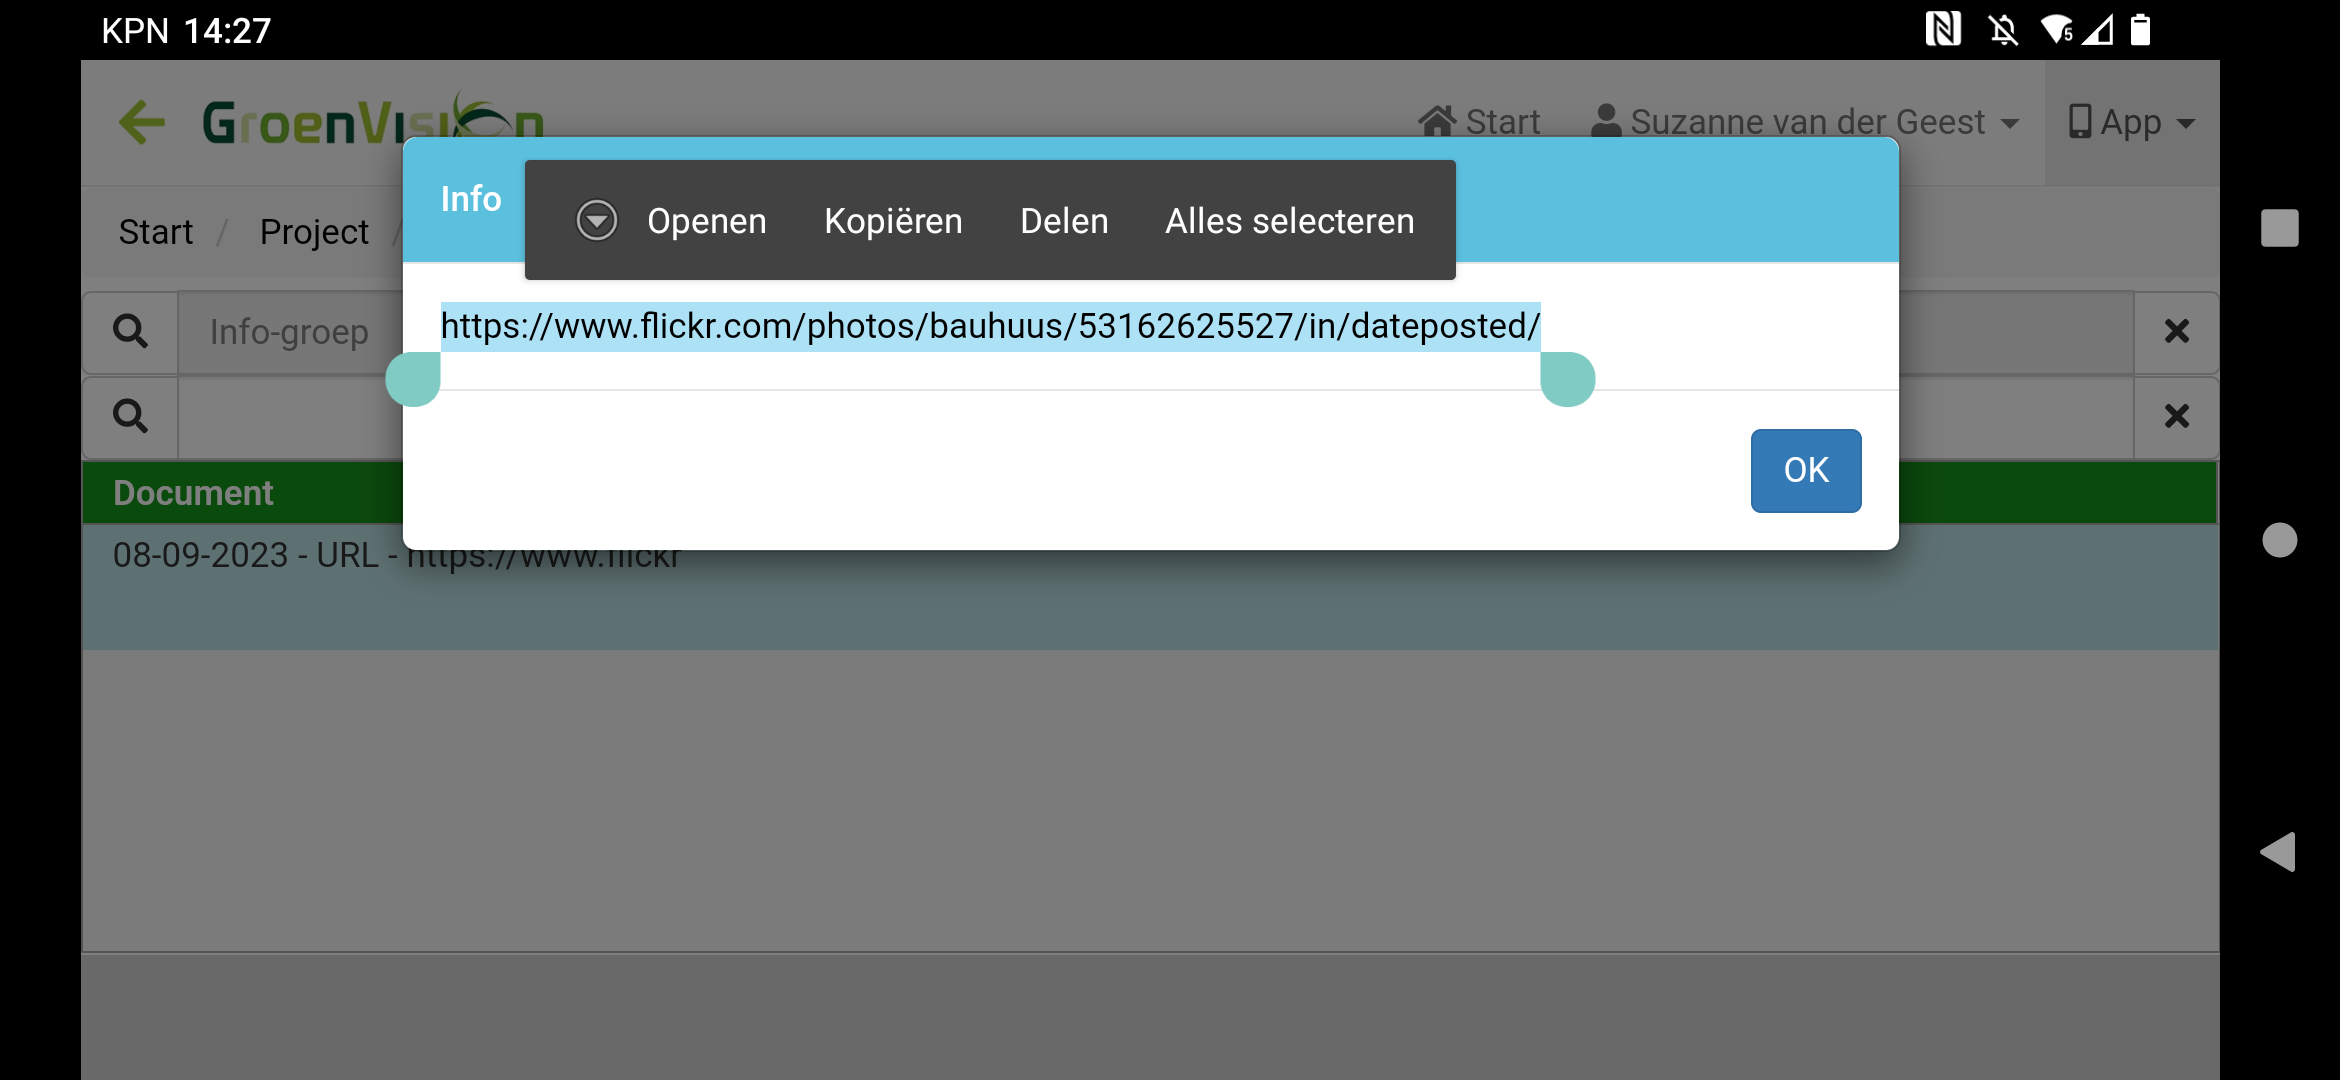The width and height of the screenshot is (2340, 1080).
Task: Clear the Info-groep field with X
Action: point(2176,331)
